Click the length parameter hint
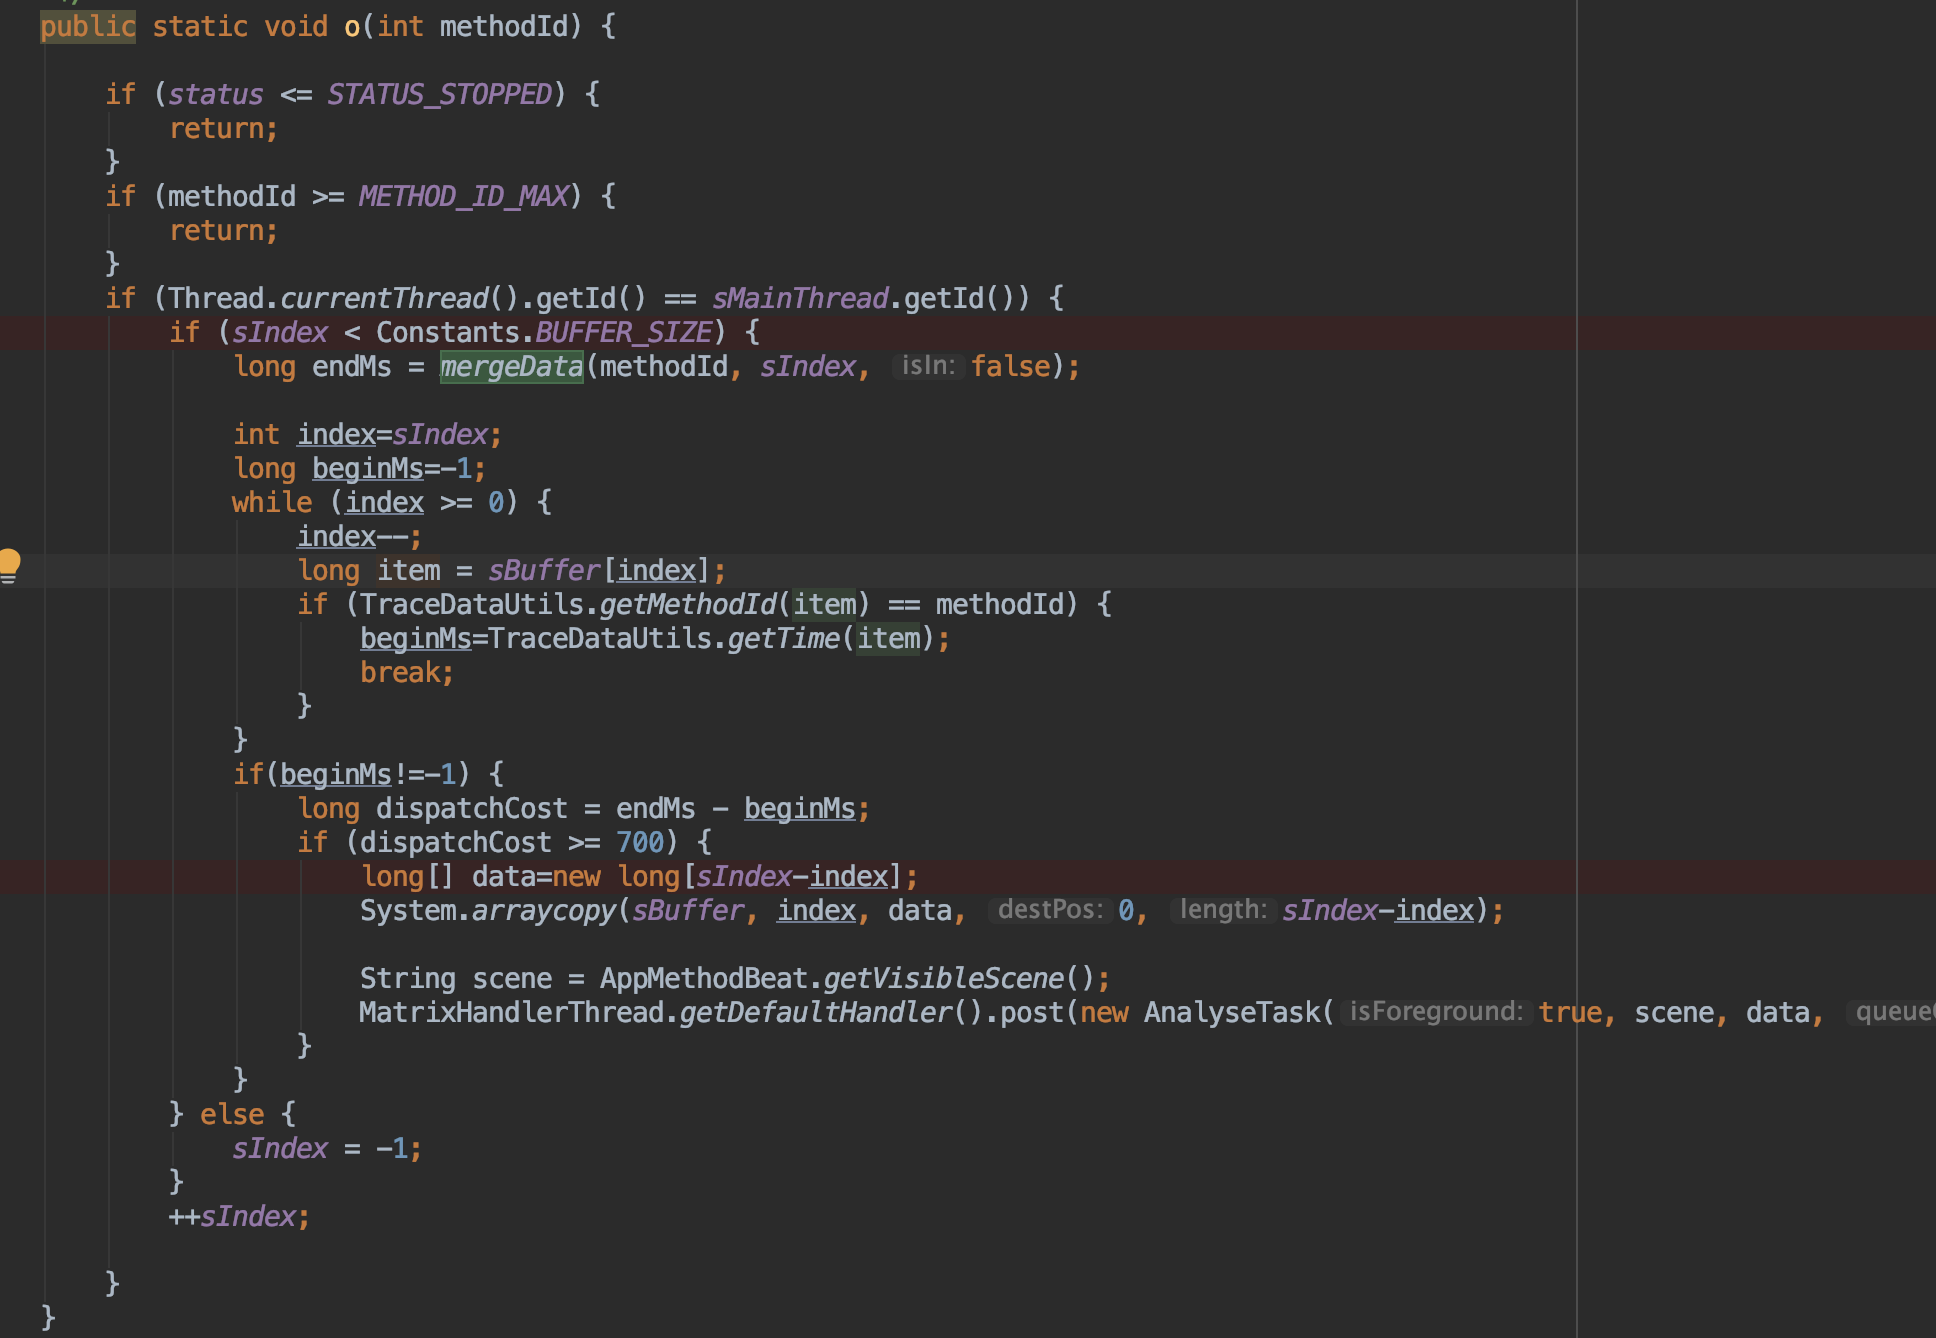This screenshot has width=1936, height=1338. tap(1220, 909)
